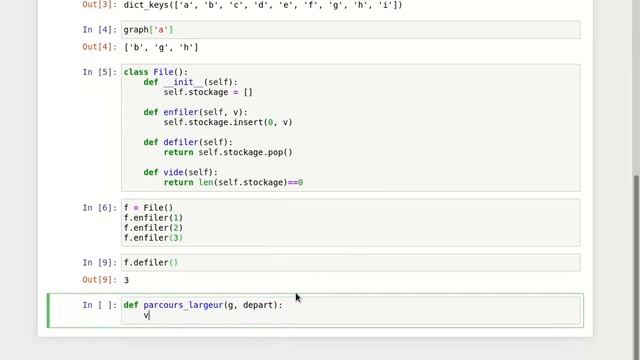Click the class File() code cell In [5]
This screenshot has height=360, width=640.
click(350, 127)
